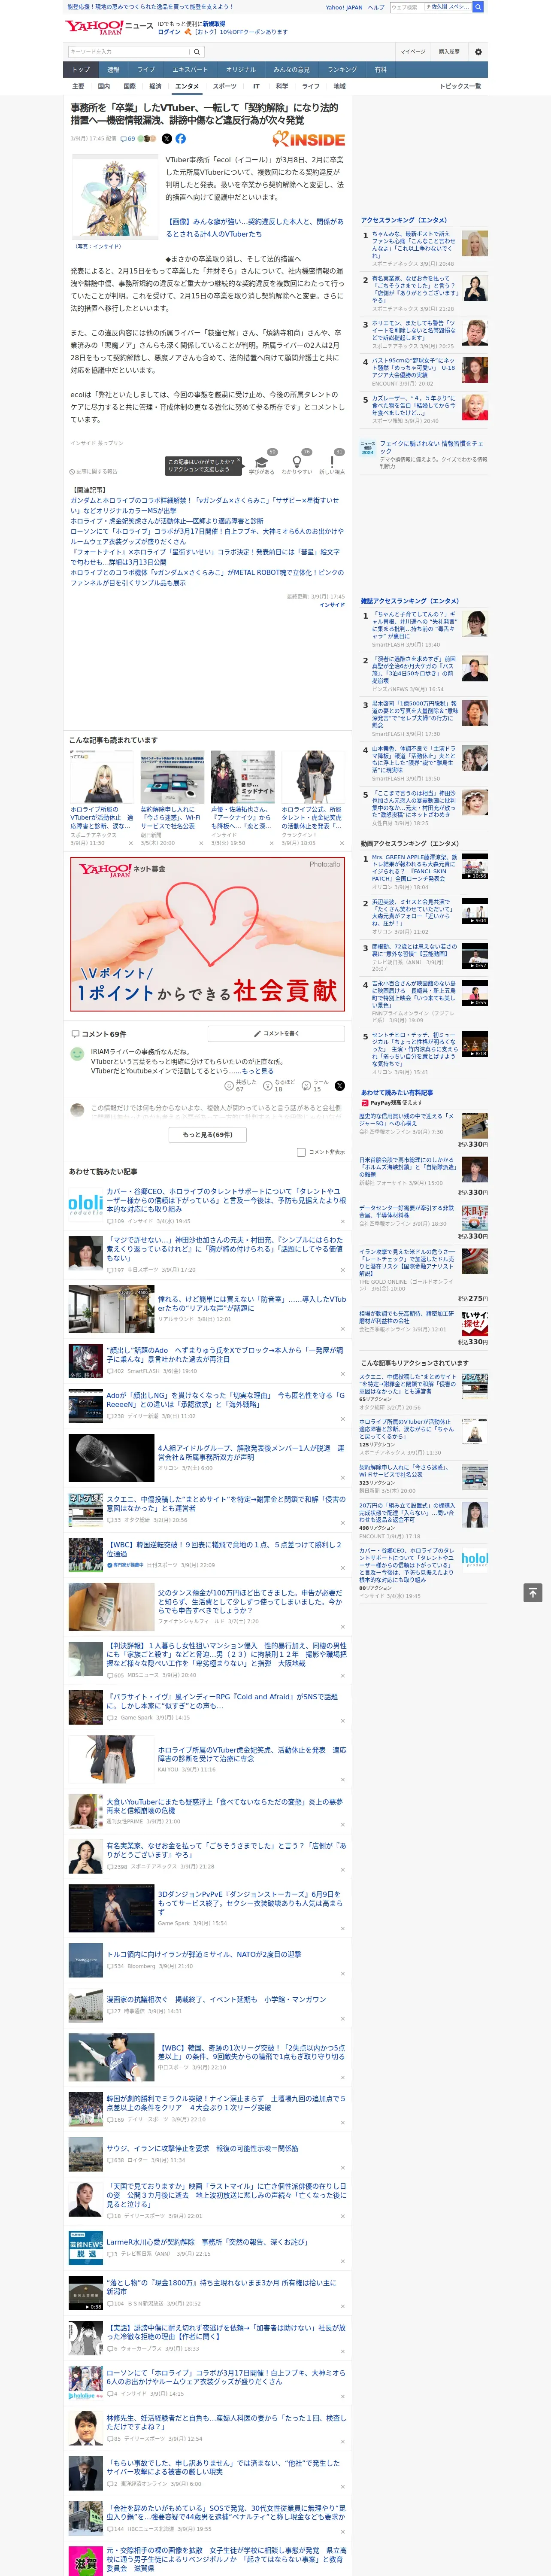Click なるほど reaction on first comment
This screenshot has height=2576, width=551.
click(x=268, y=1086)
